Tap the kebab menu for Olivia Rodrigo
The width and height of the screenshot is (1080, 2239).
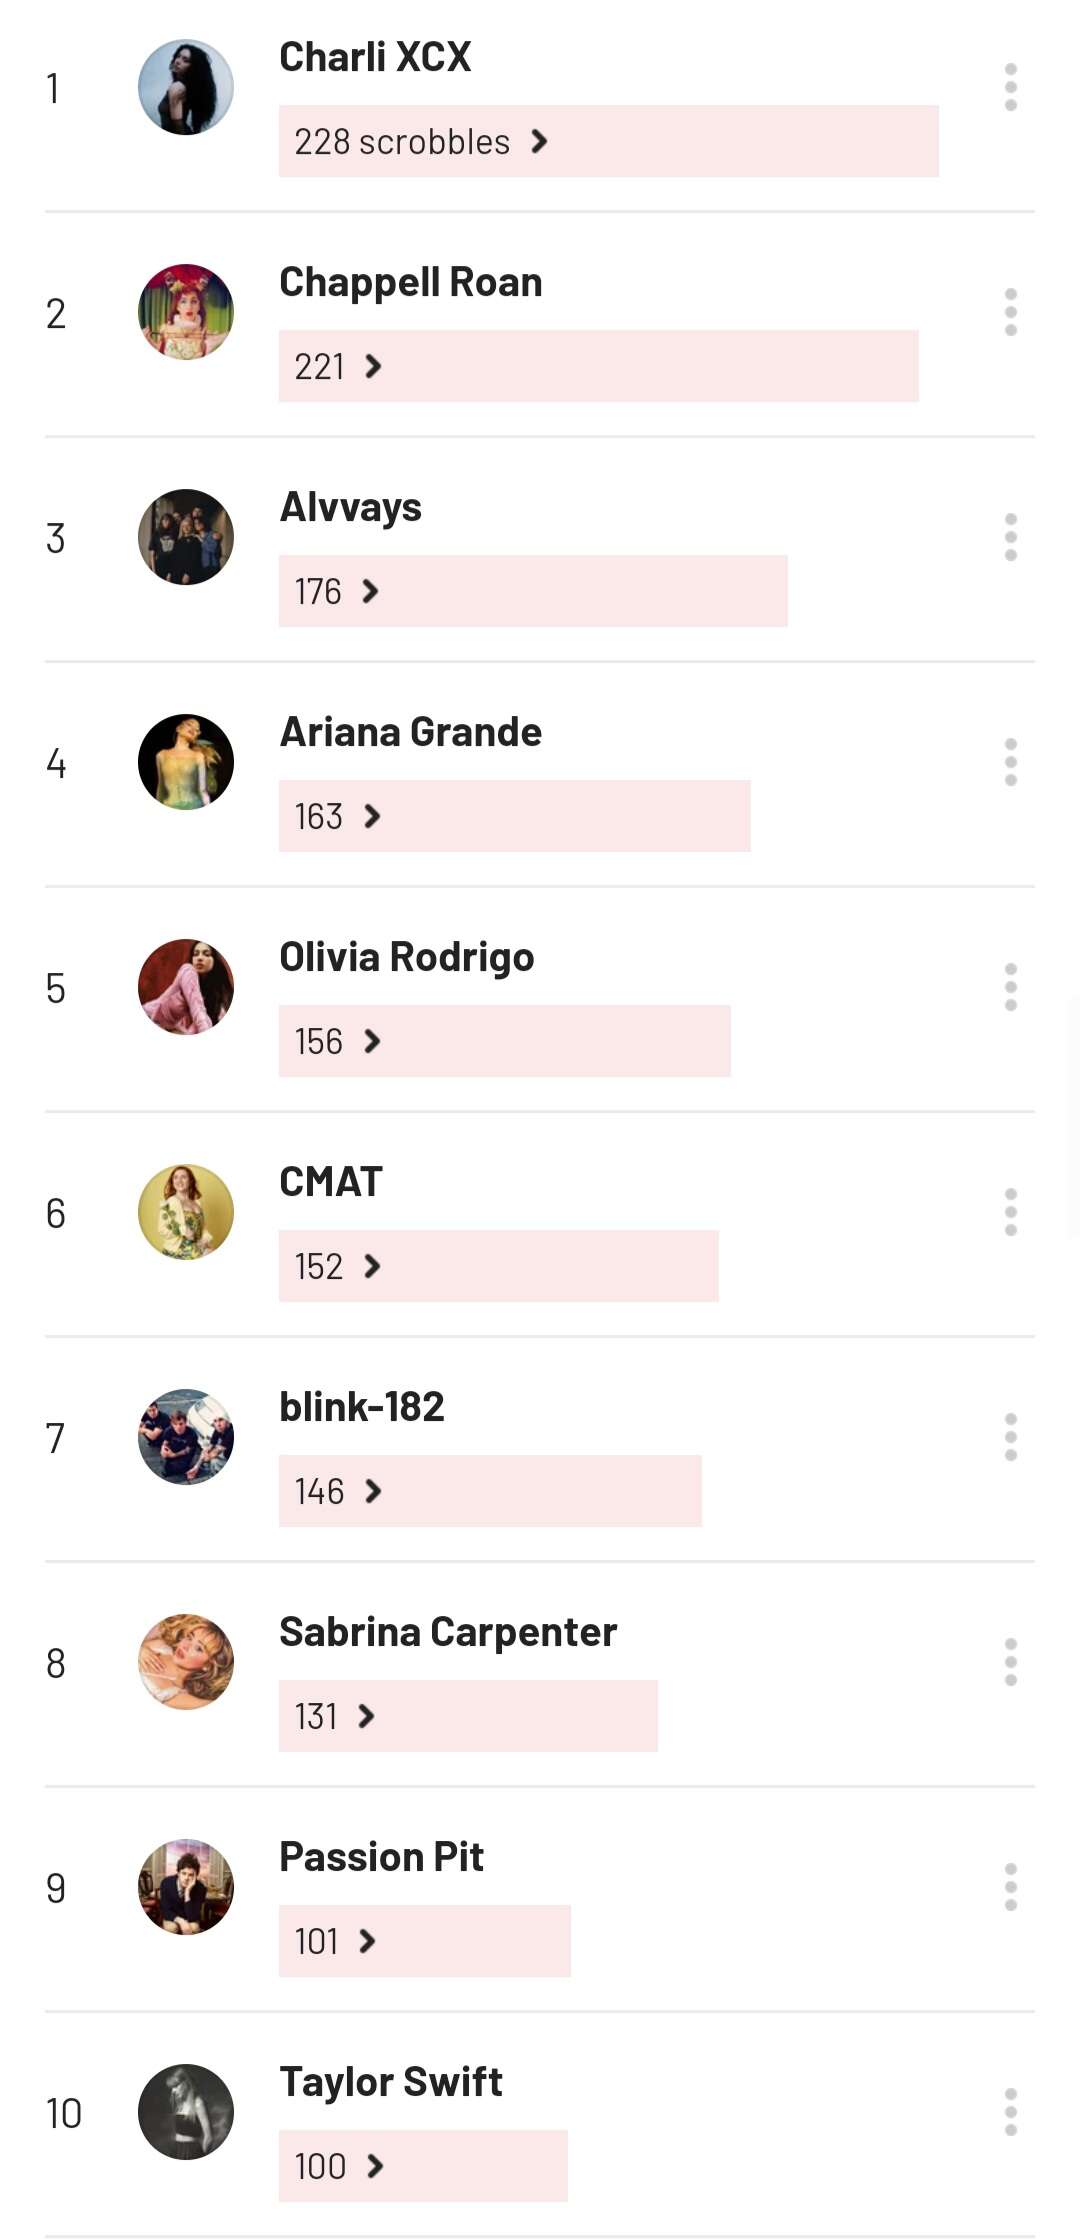tap(1010, 987)
